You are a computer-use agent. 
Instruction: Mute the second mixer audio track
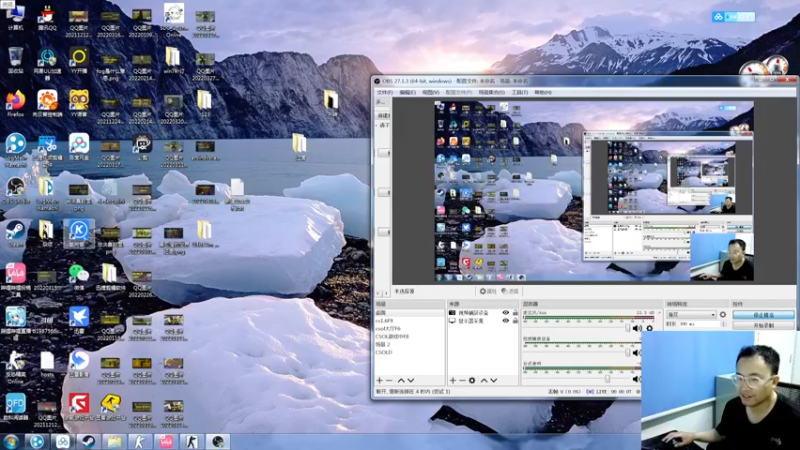click(636, 353)
